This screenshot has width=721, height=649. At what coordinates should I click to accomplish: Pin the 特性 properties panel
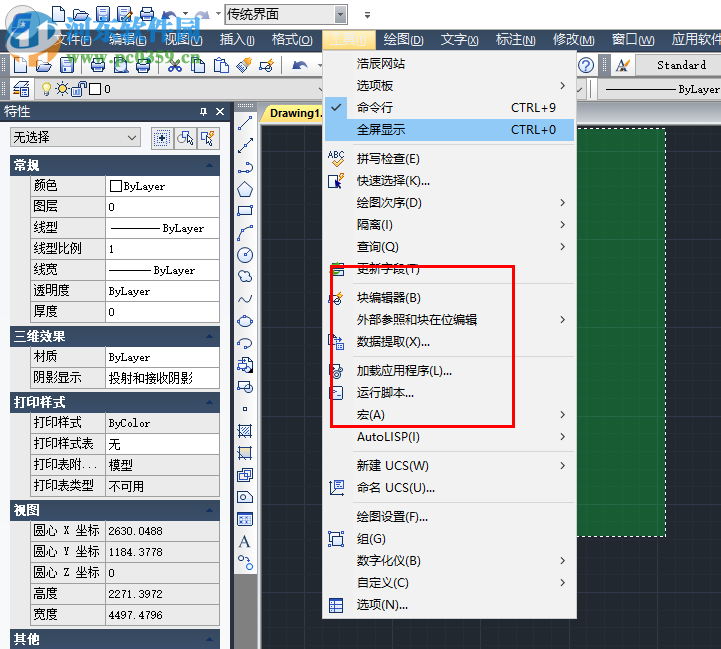tap(204, 111)
